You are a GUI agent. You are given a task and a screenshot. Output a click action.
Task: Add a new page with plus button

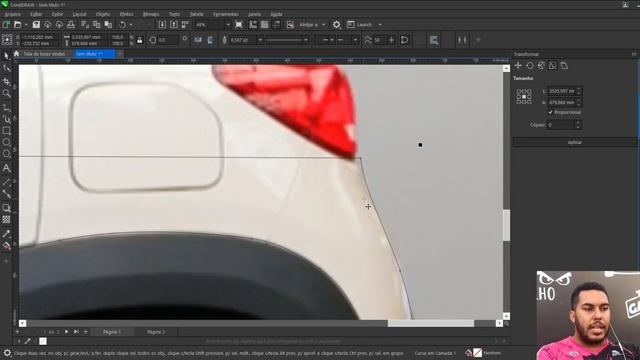[86, 332]
